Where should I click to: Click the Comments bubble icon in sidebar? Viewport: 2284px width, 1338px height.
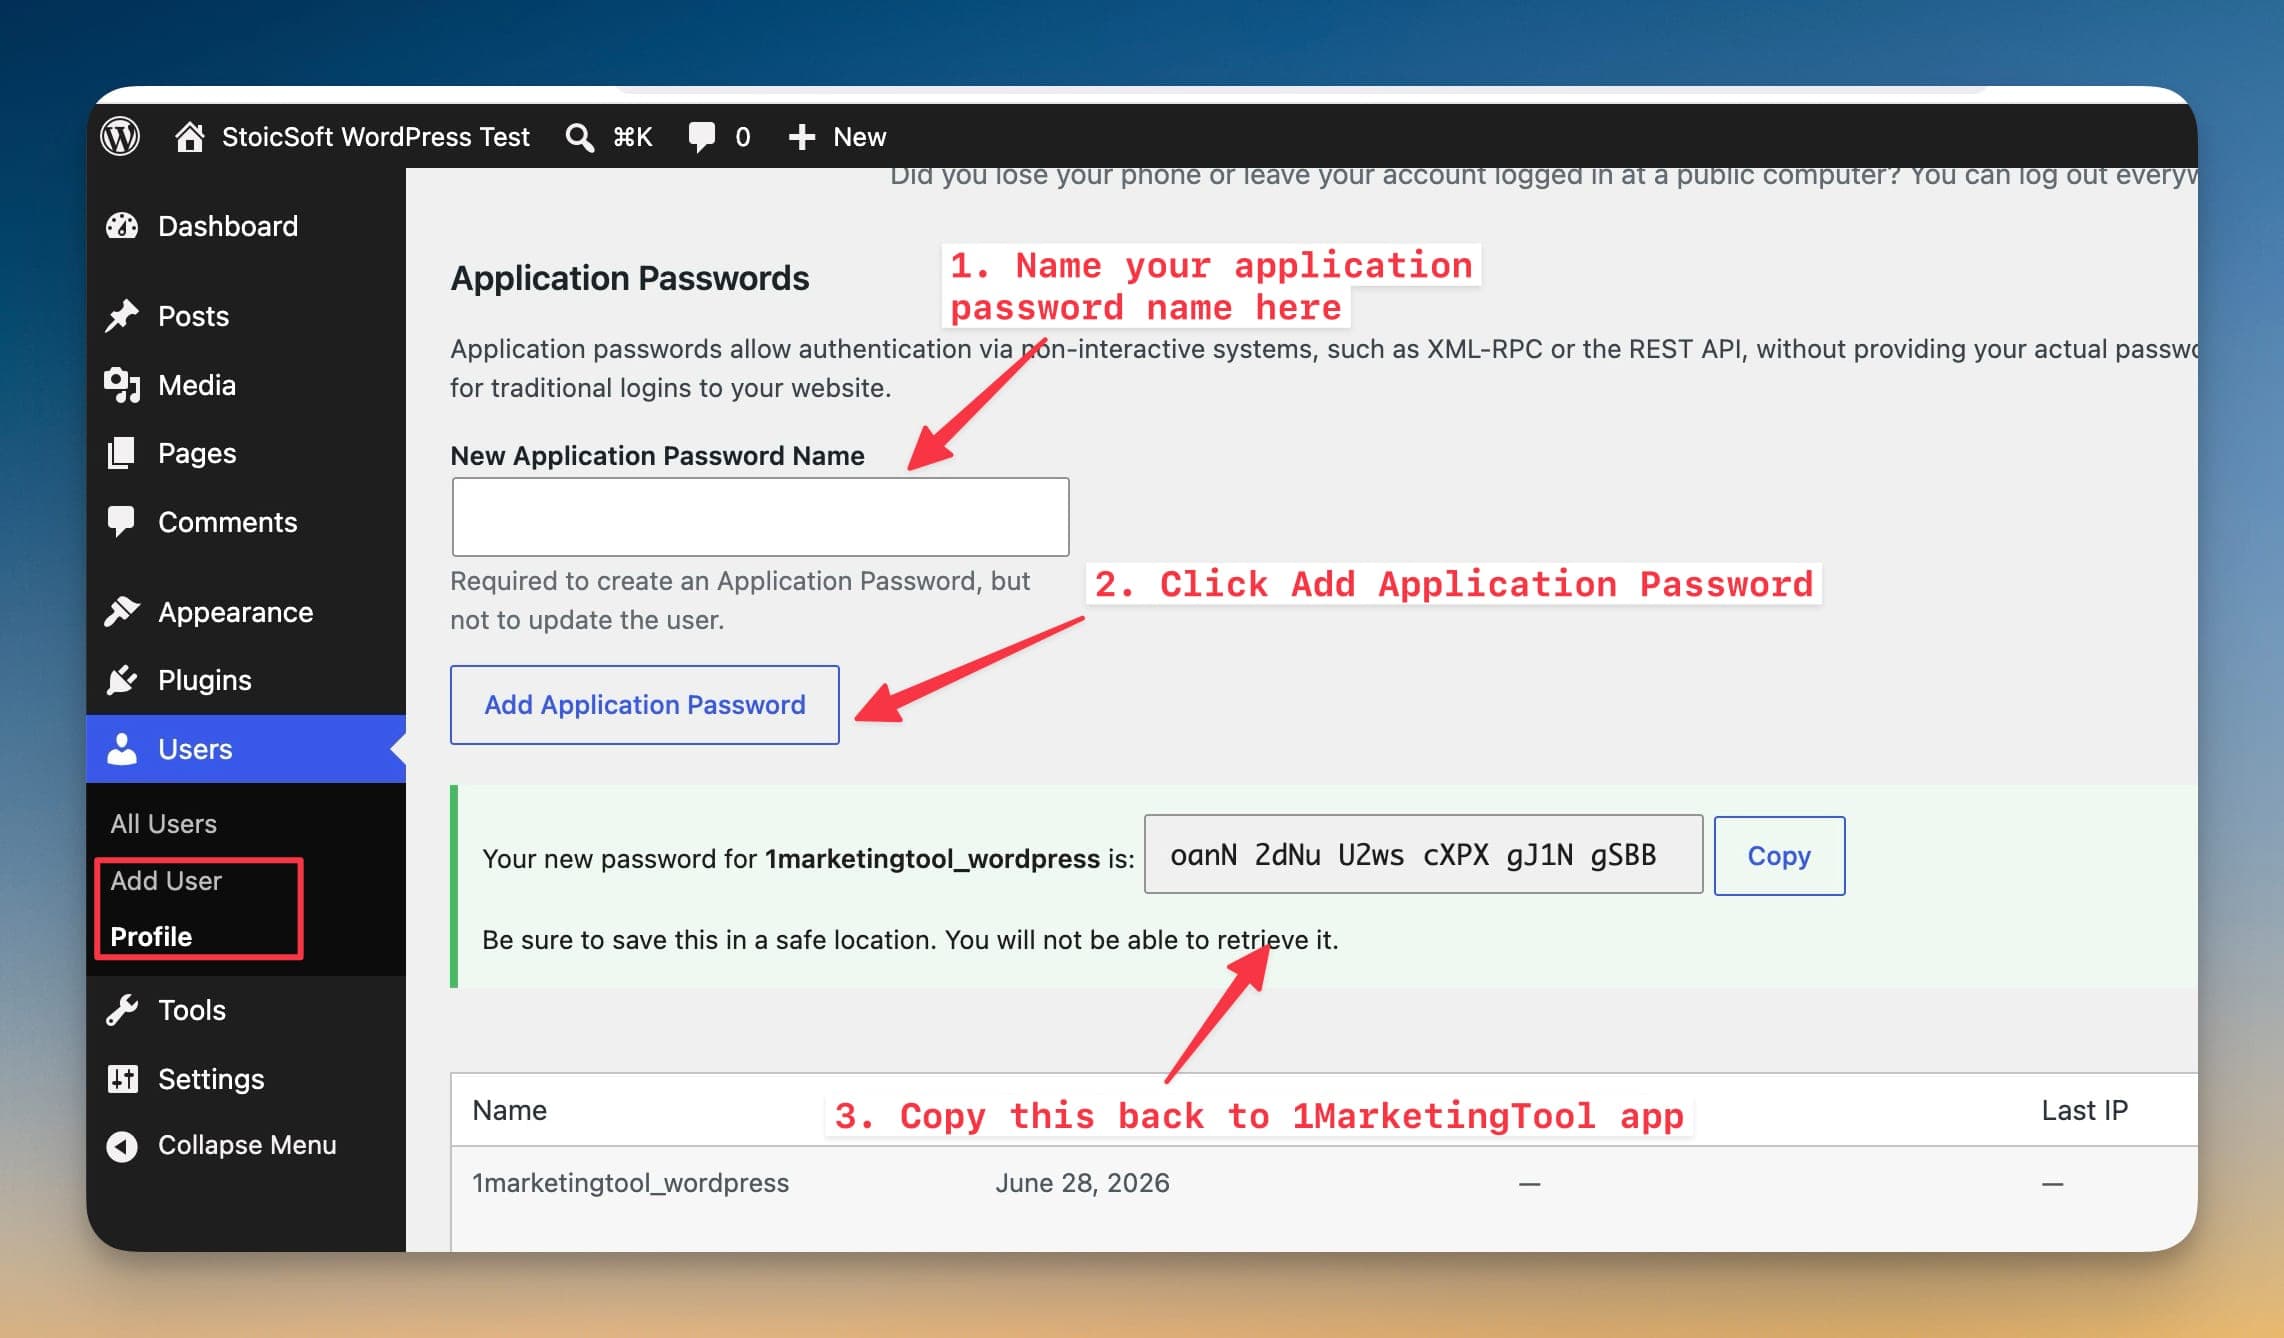121,522
